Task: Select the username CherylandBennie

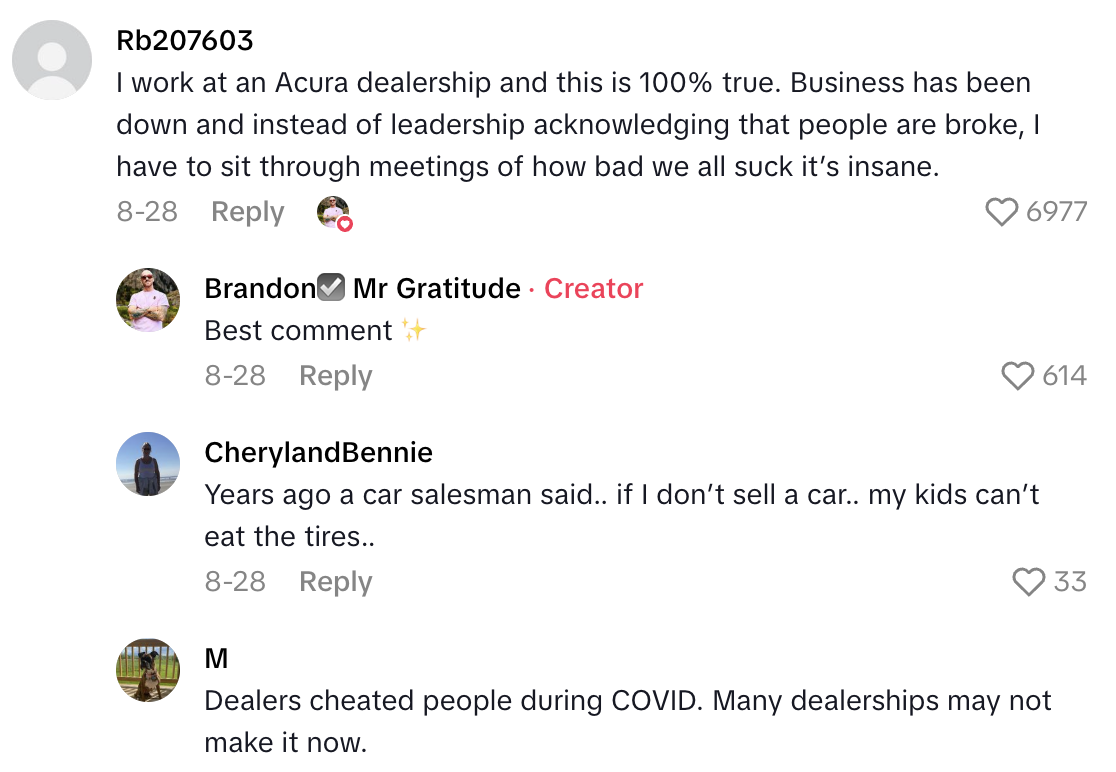Action: (318, 452)
